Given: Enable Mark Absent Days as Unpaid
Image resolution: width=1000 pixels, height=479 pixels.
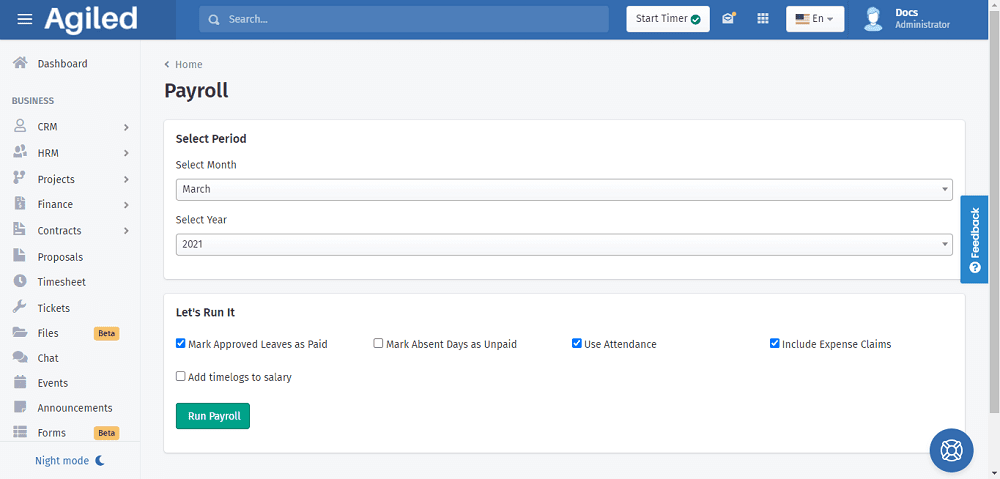Looking at the screenshot, I should tap(379, 343).
